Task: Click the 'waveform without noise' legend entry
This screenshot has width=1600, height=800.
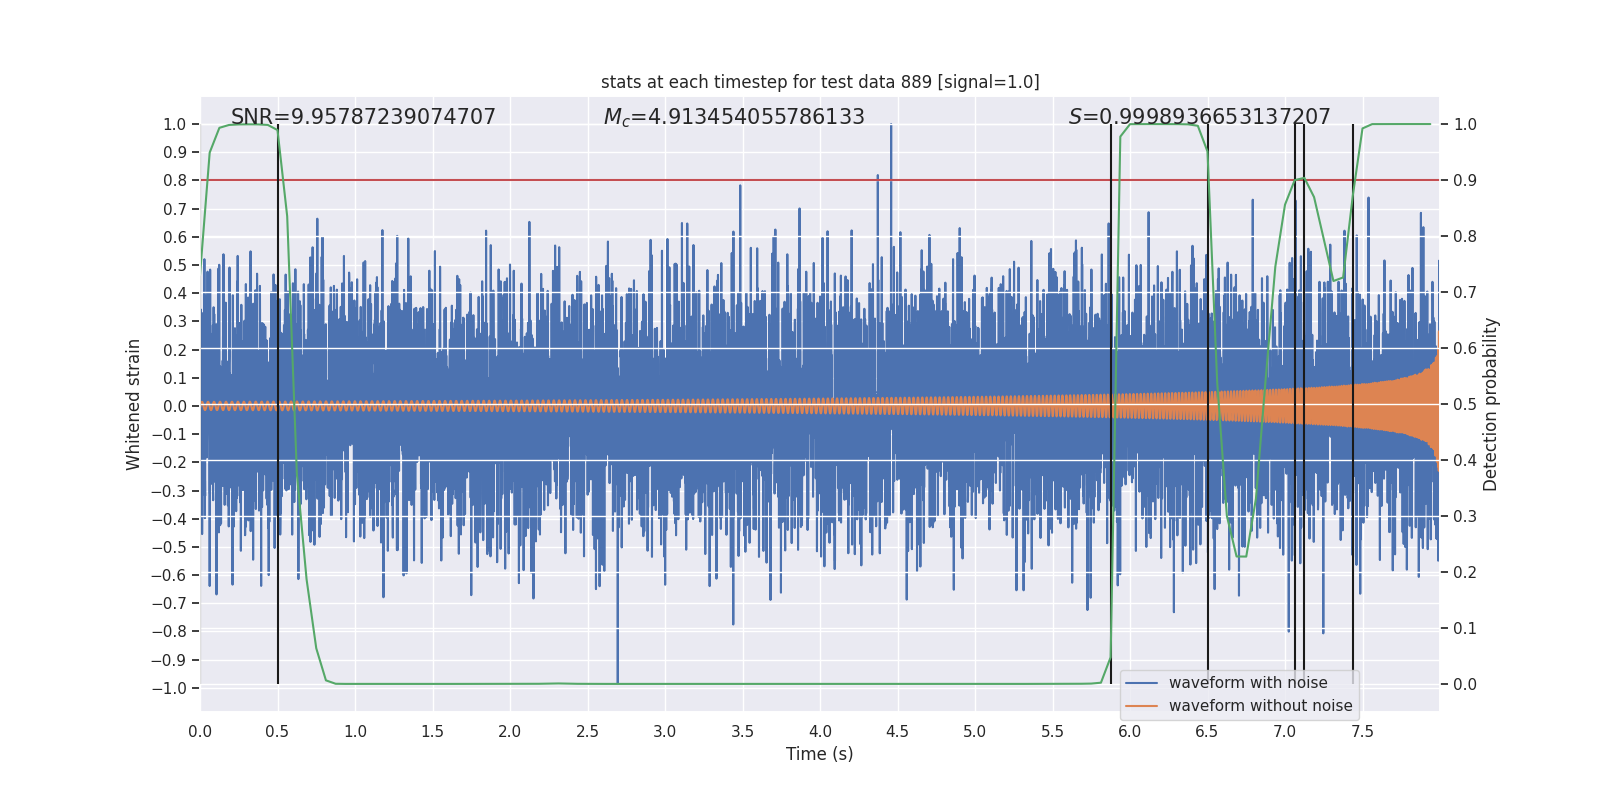Action: [x=1260, y=706]
